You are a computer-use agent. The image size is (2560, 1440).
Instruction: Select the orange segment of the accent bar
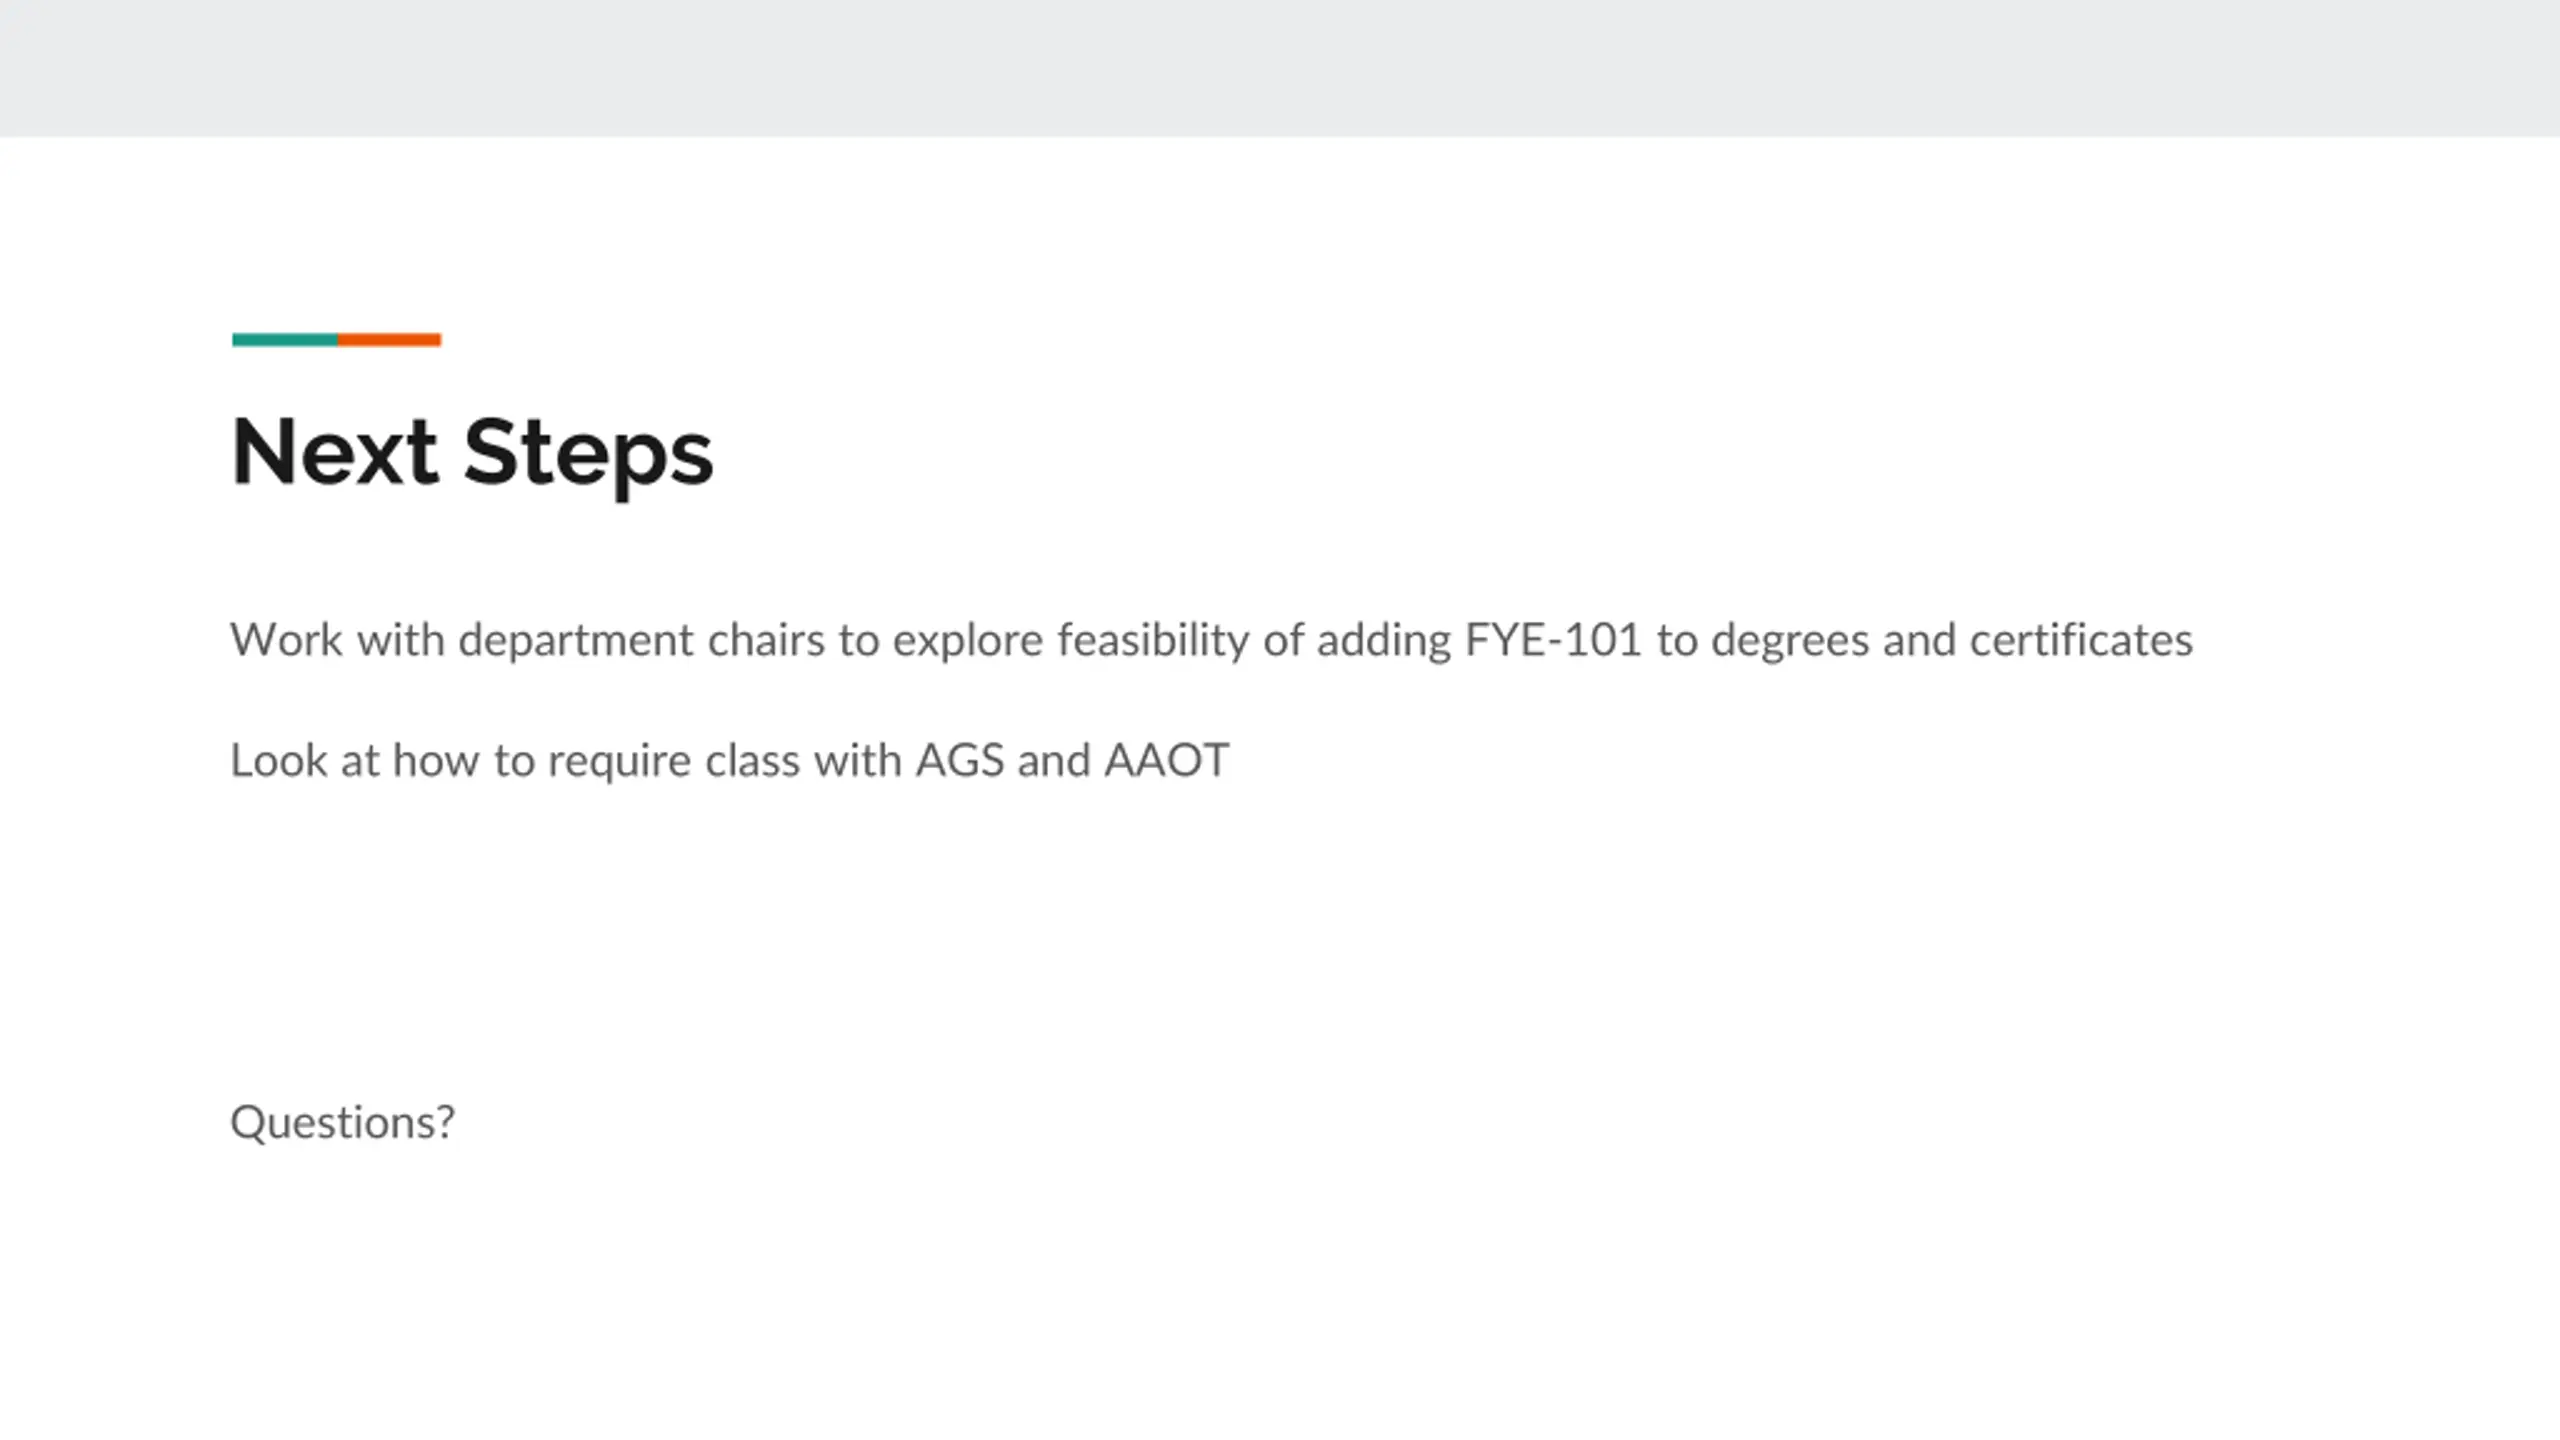coord(389,340)
